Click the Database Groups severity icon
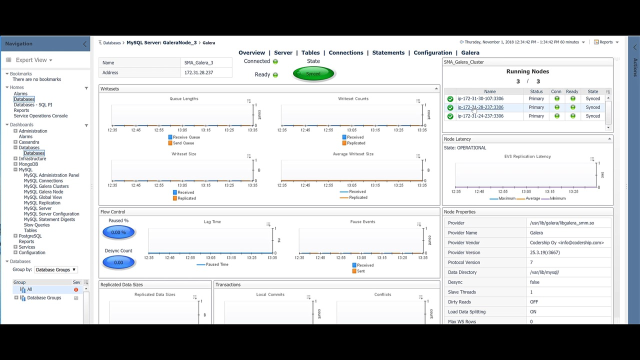640x360 pixels. coord(76,298)
